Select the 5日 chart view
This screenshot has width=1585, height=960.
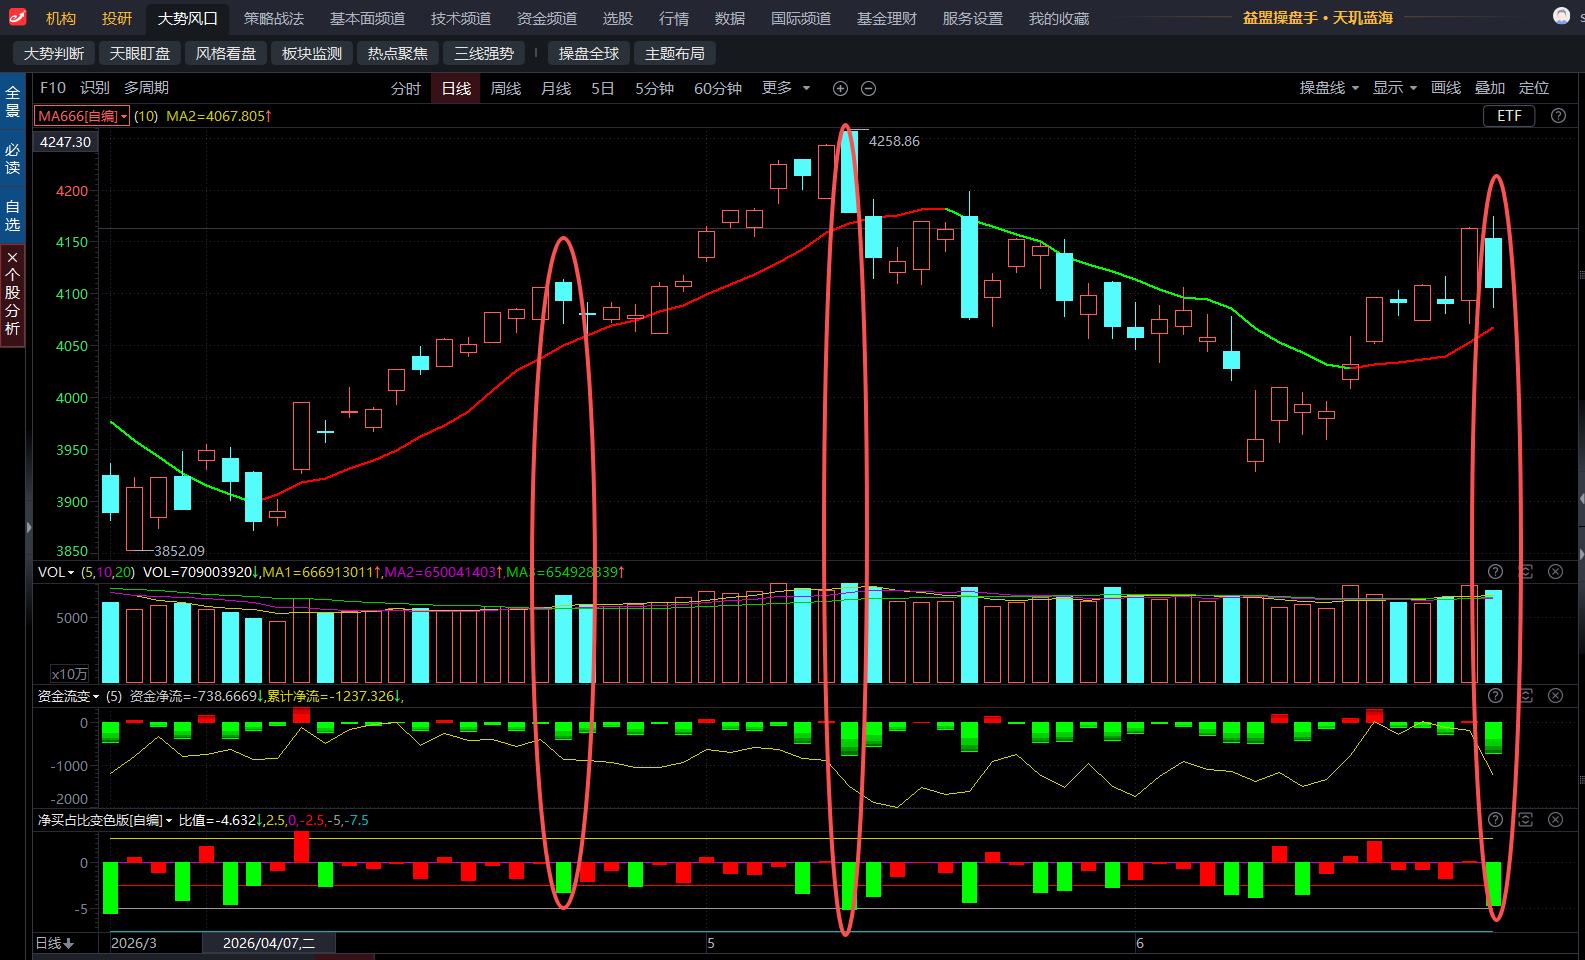603,88
